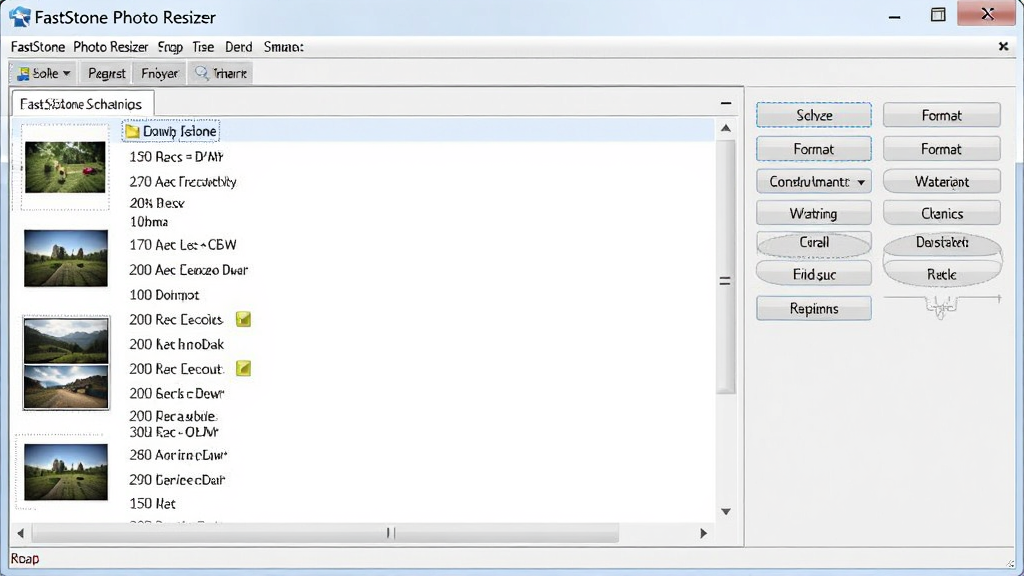Select the garden thumbnail with the red object

point(65,167)
